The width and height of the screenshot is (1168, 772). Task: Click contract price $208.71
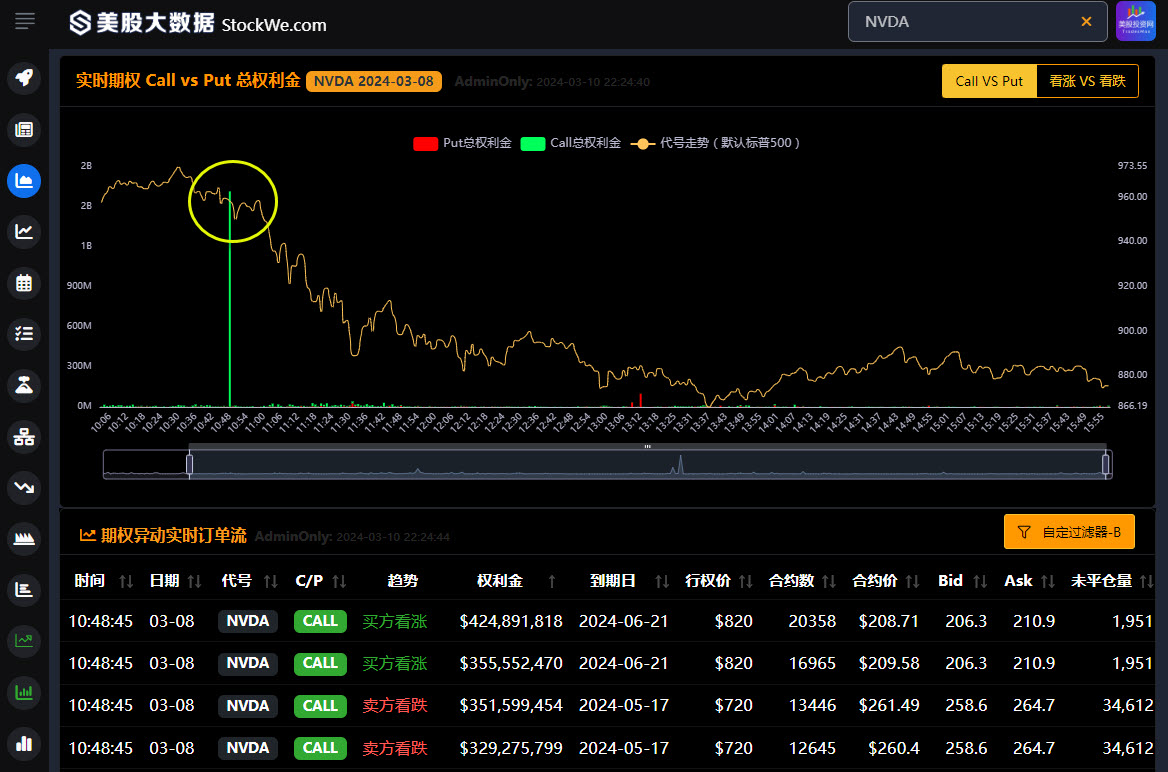coord(889,621)
